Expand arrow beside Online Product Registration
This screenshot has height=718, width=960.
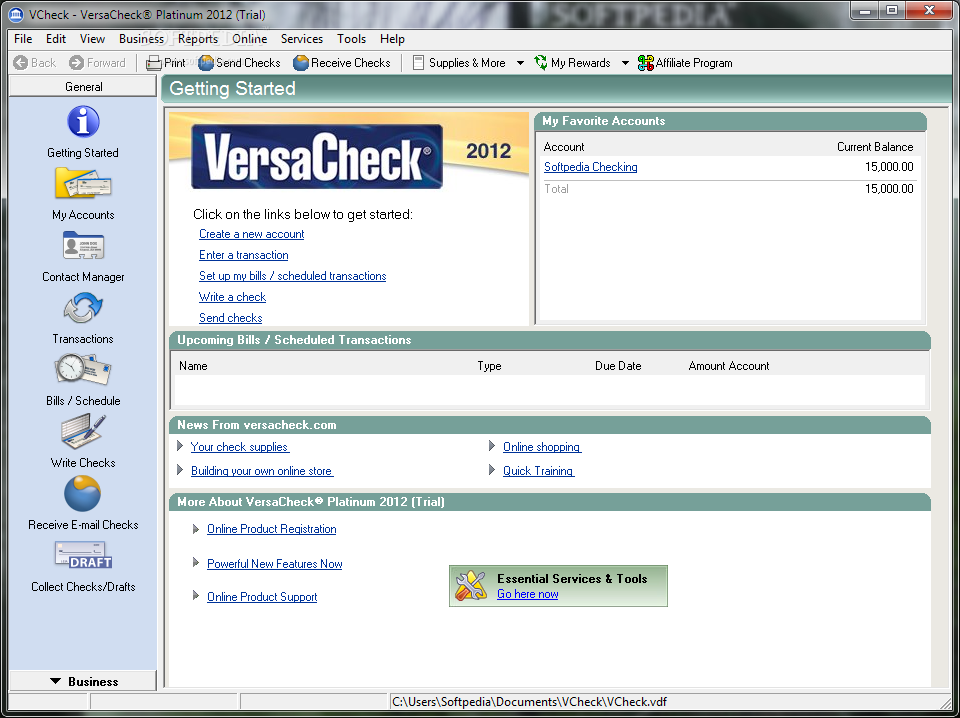(196, 528)
